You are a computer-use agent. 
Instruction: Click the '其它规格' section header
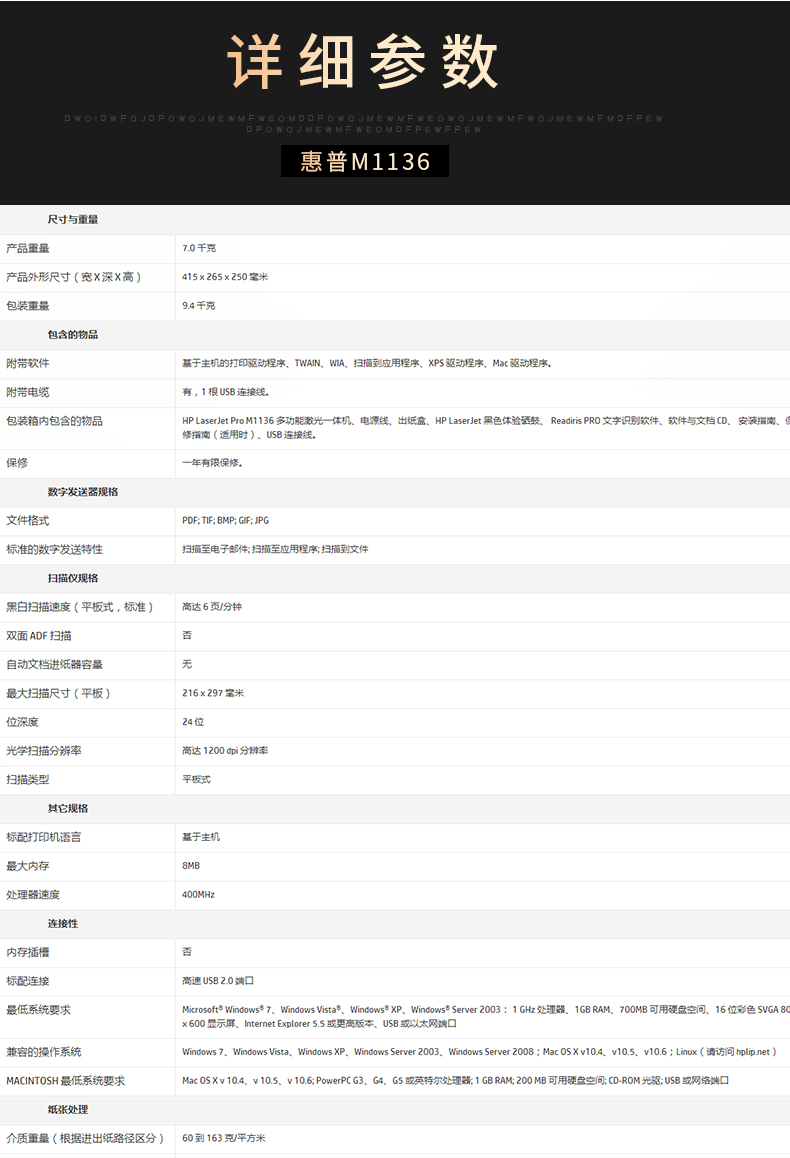click(68, 809)
